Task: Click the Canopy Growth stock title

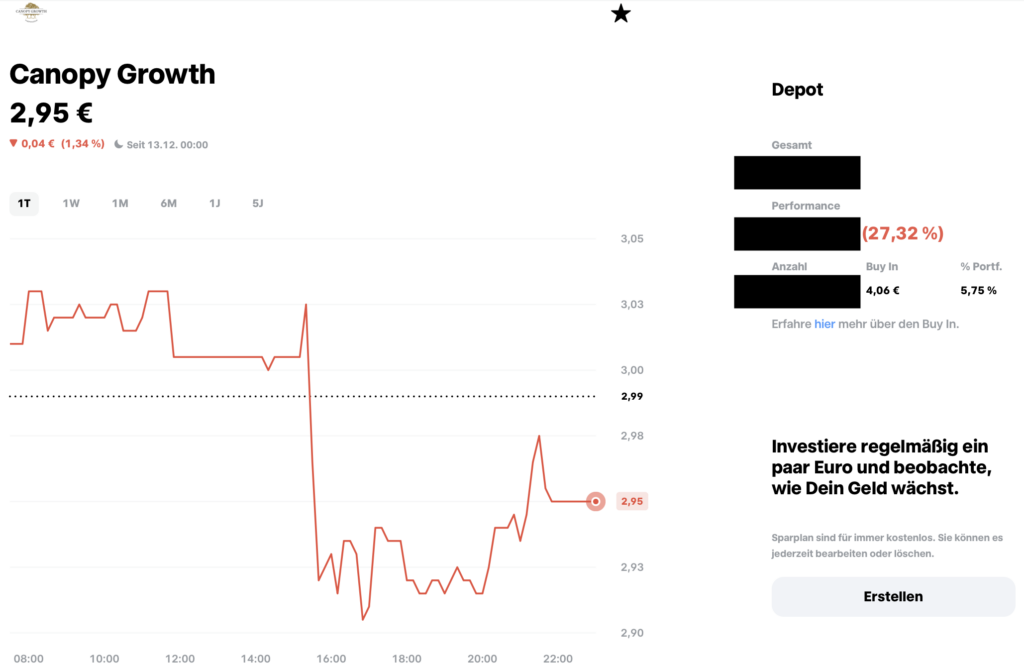Action: (x=112, y=74)
